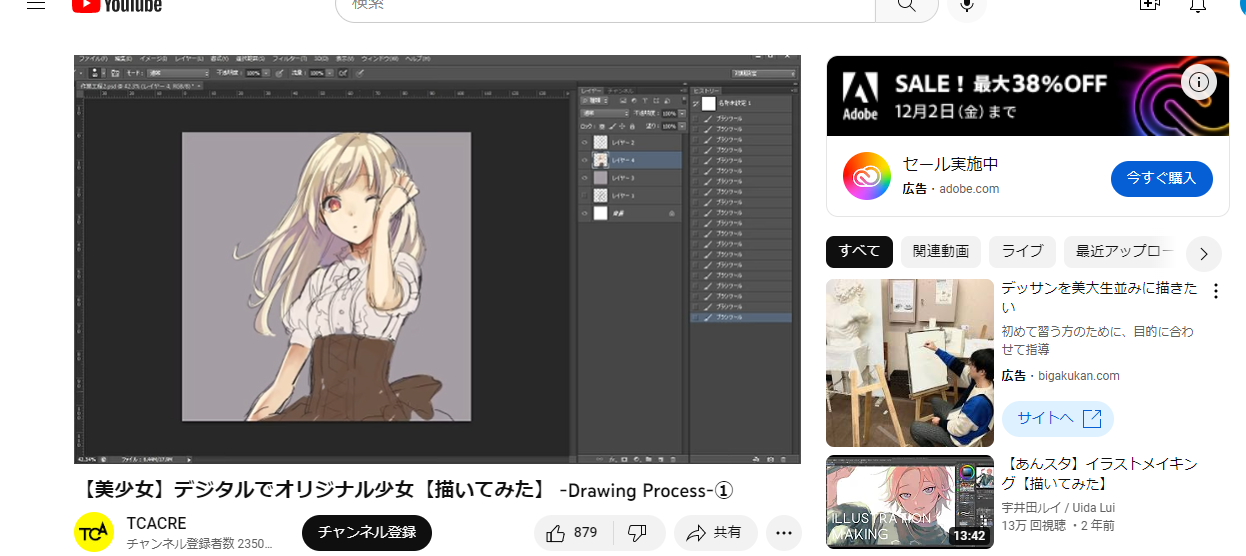
Task: Select the 関連動画 filter chip
Action: click(941, 251)
